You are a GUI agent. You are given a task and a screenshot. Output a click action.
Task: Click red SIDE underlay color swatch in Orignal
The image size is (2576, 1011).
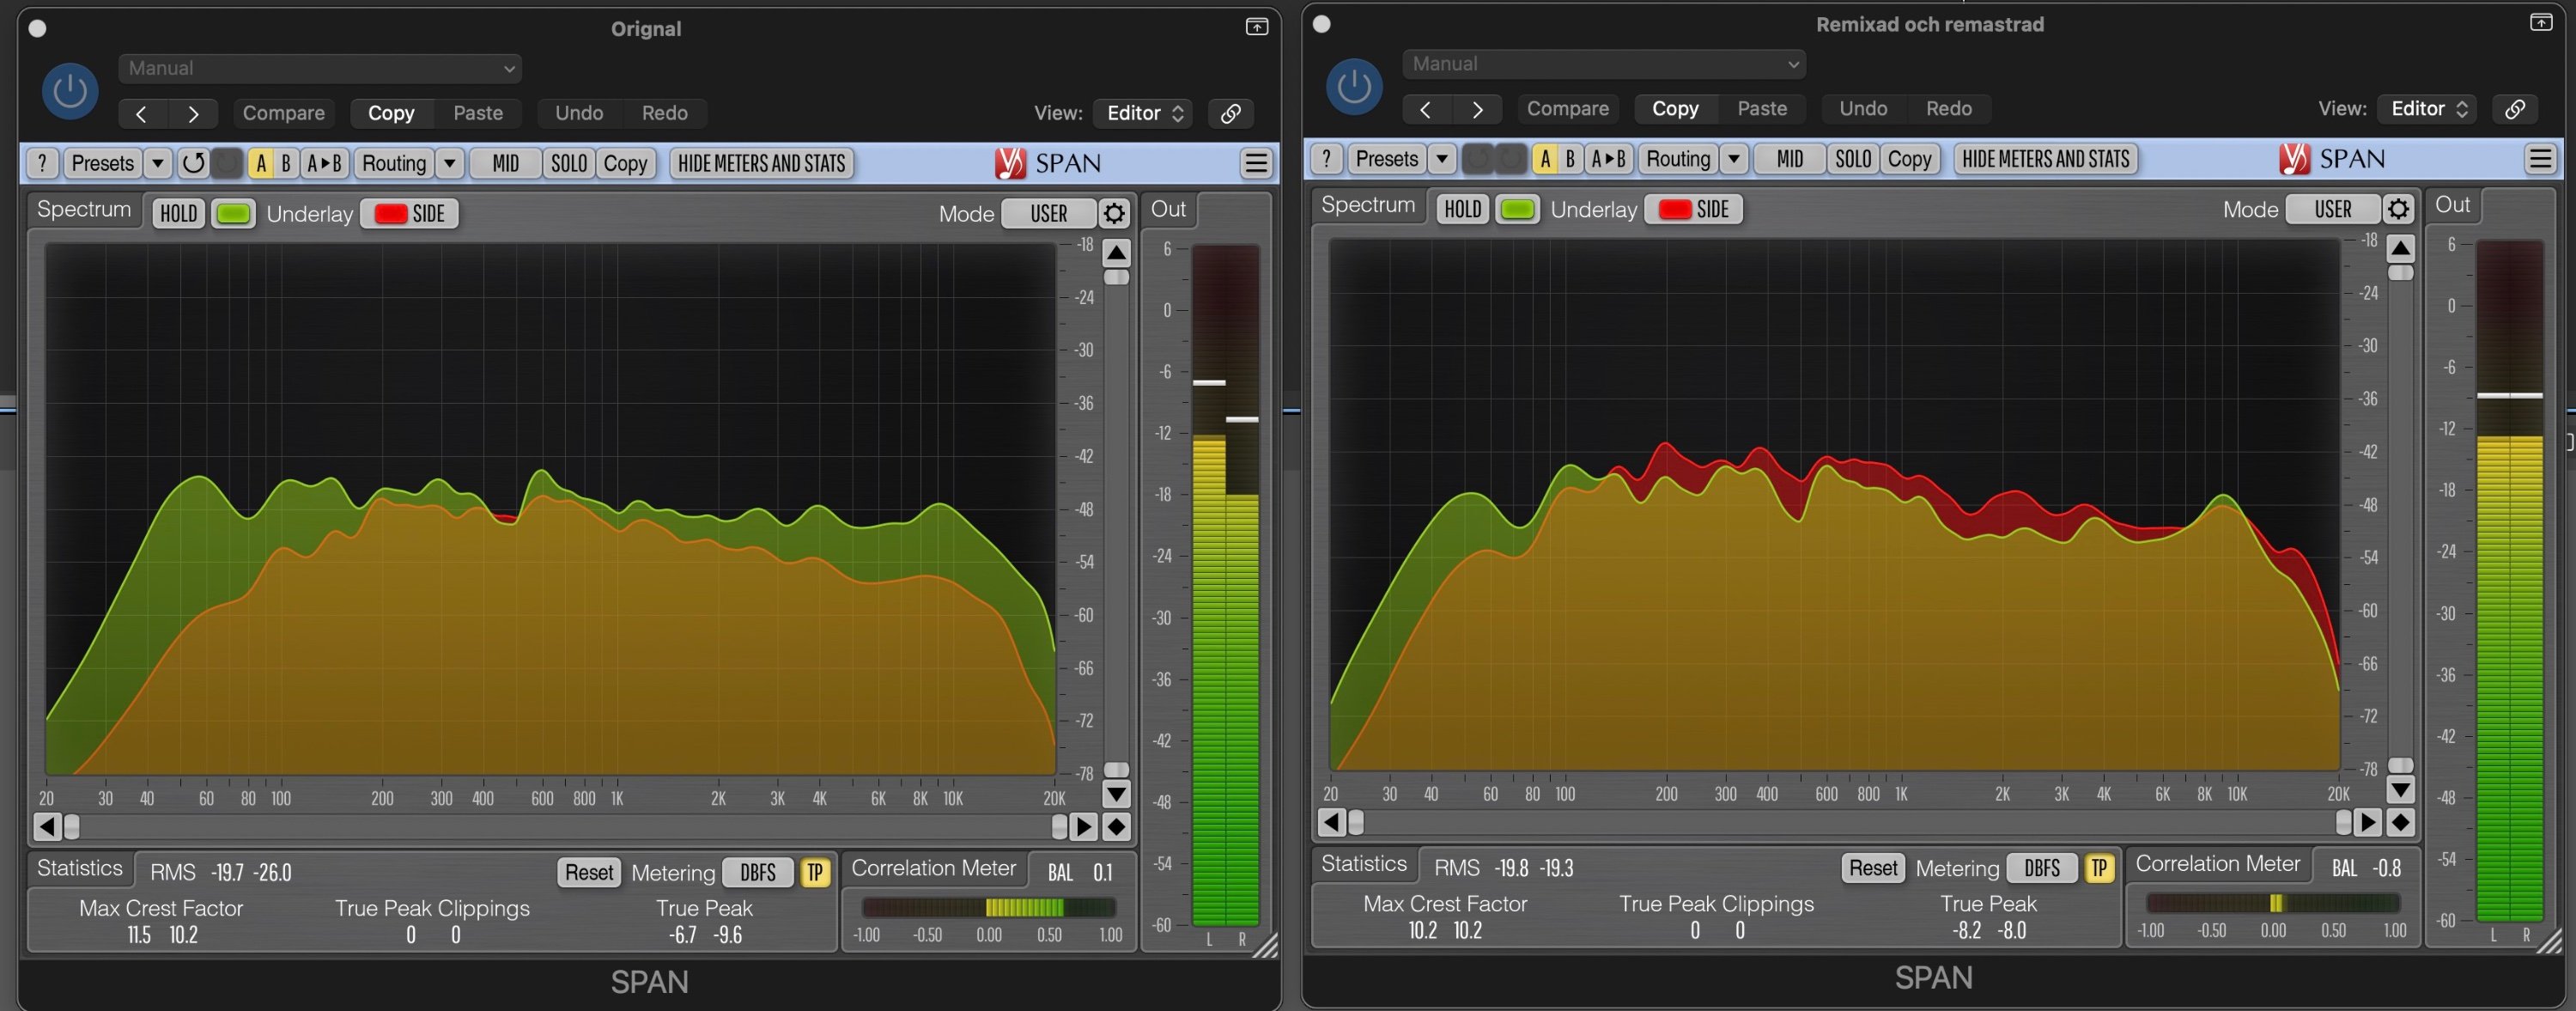390,213
